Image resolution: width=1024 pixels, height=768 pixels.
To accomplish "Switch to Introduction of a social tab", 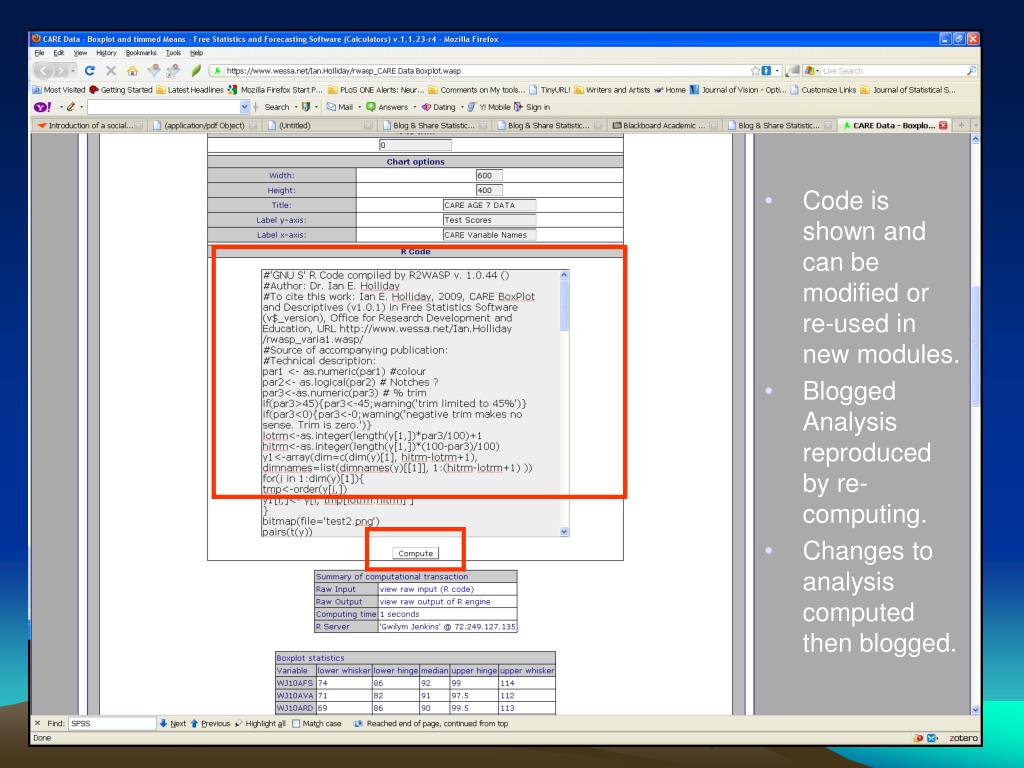I will [x=89, y=125].
